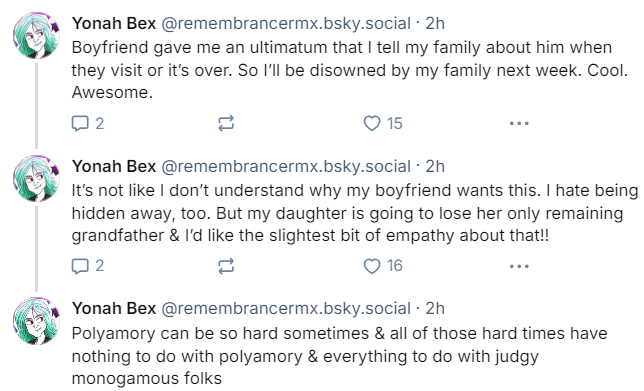
Task: Expand the second post's three-dot menu
Action: (519, 266)
